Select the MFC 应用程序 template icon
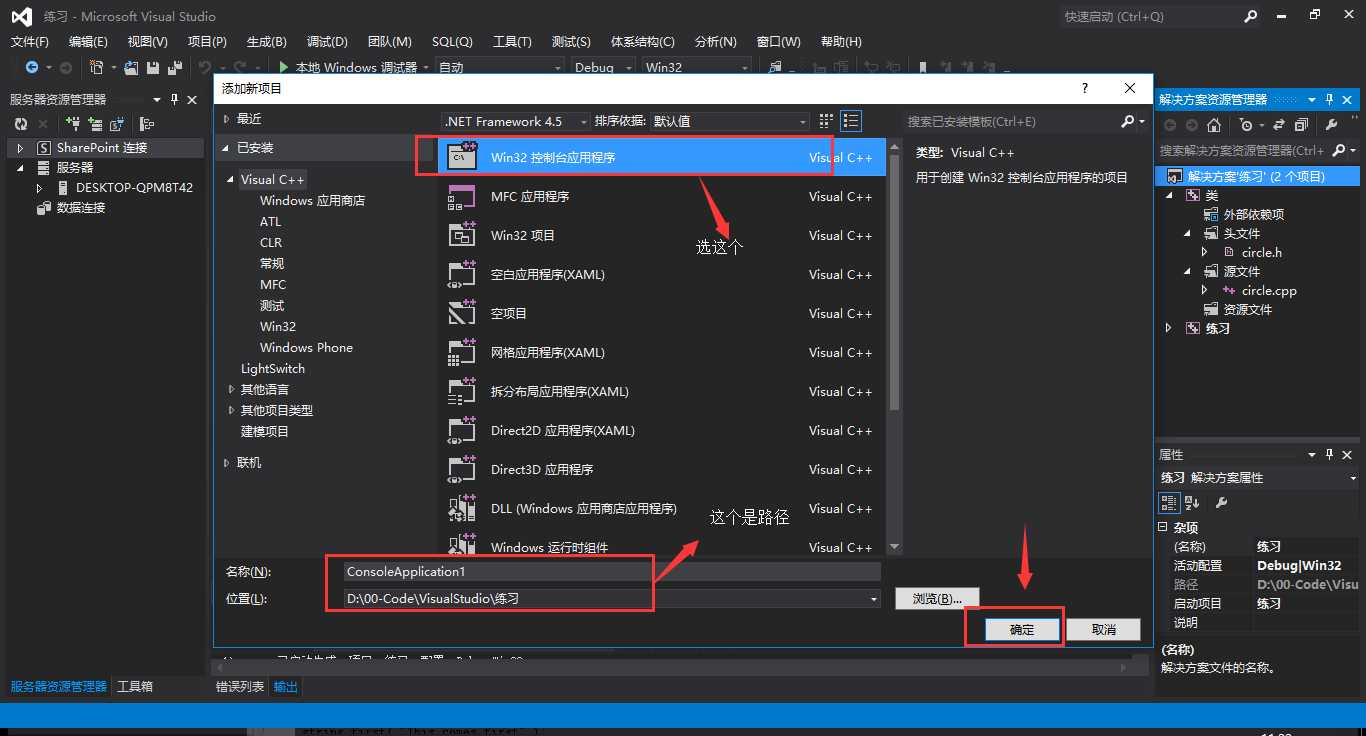 461,197
